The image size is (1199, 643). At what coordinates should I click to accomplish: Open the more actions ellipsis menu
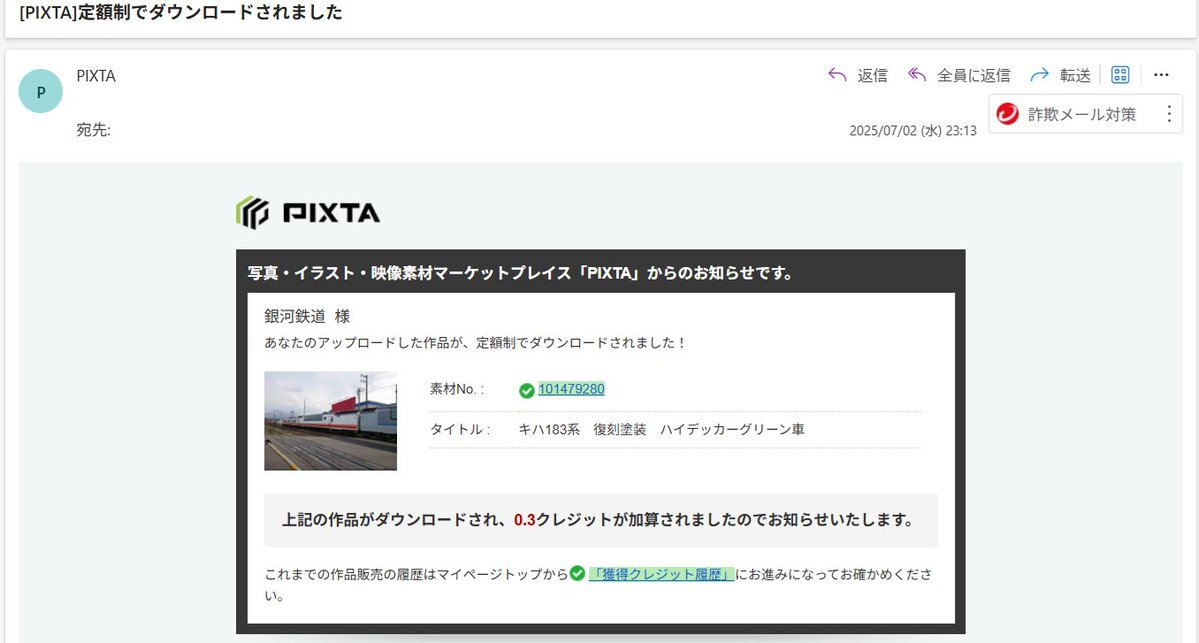pyautogui.click(x=1161, y=74)
